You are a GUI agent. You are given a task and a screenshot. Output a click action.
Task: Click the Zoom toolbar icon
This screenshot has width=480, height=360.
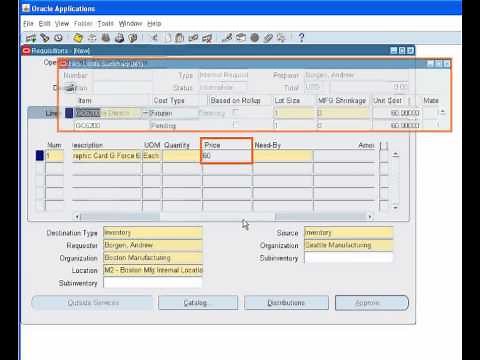241,38
